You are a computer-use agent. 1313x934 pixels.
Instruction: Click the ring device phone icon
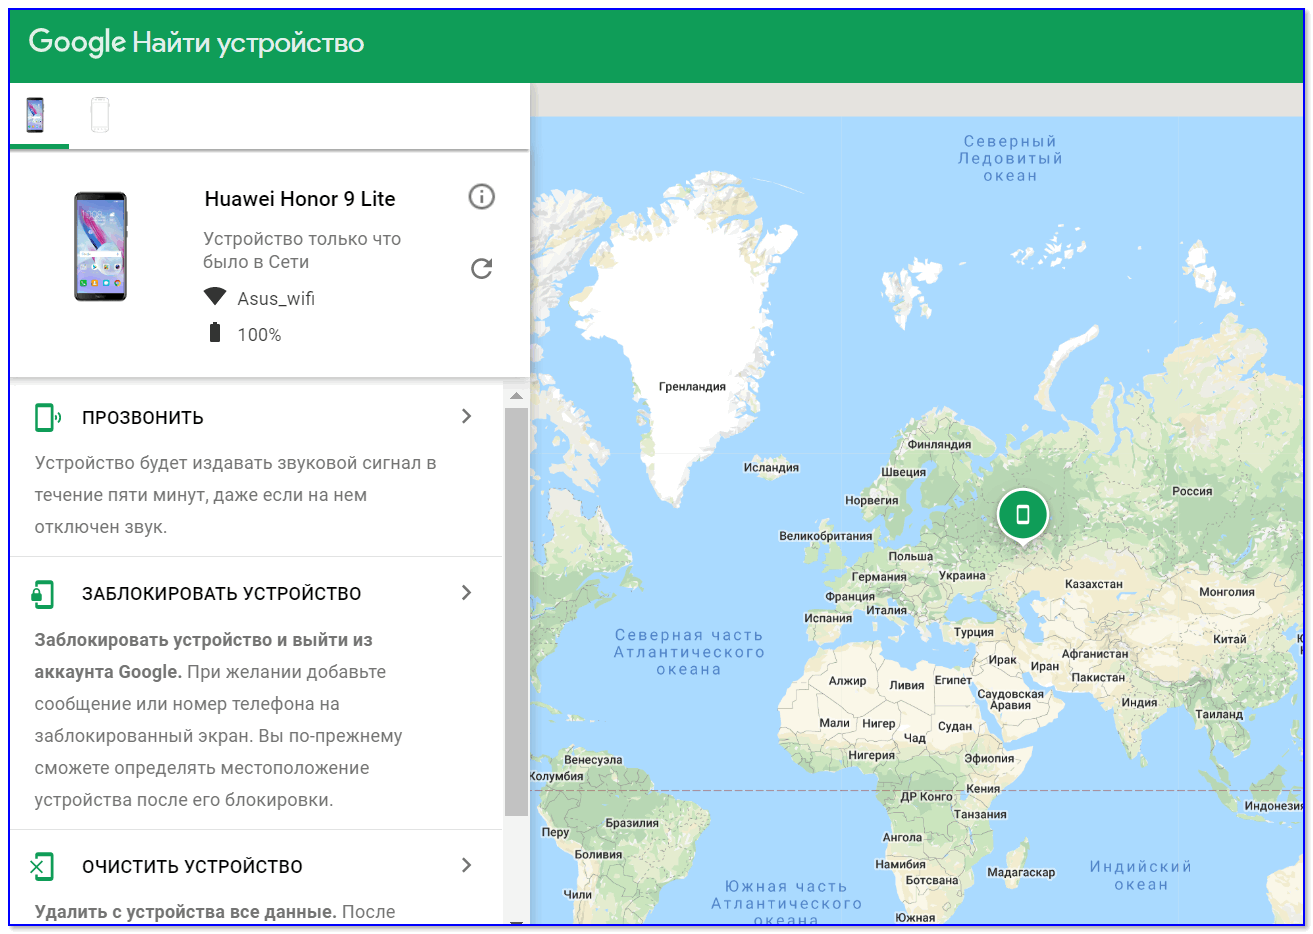pyautogui.click(x=46, y=417)
